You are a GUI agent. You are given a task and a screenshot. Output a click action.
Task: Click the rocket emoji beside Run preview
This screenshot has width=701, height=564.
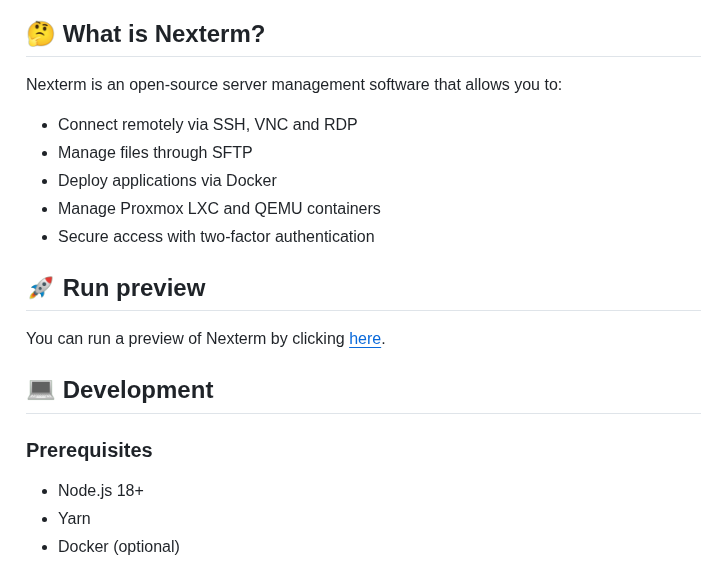coord(41,288)
